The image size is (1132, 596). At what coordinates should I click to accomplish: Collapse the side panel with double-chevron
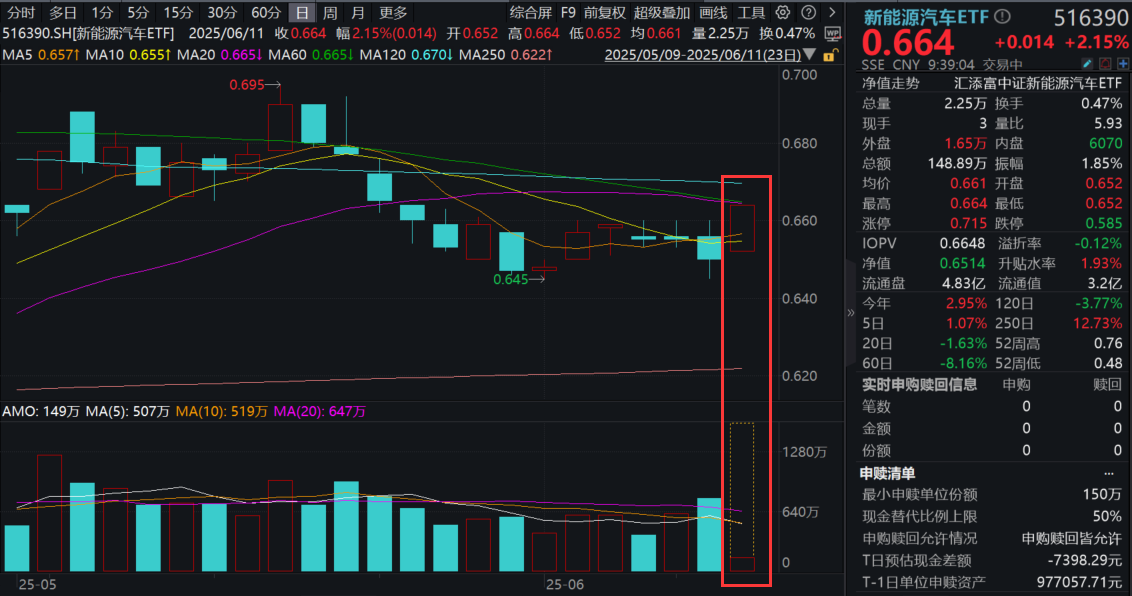pos(851,311)
